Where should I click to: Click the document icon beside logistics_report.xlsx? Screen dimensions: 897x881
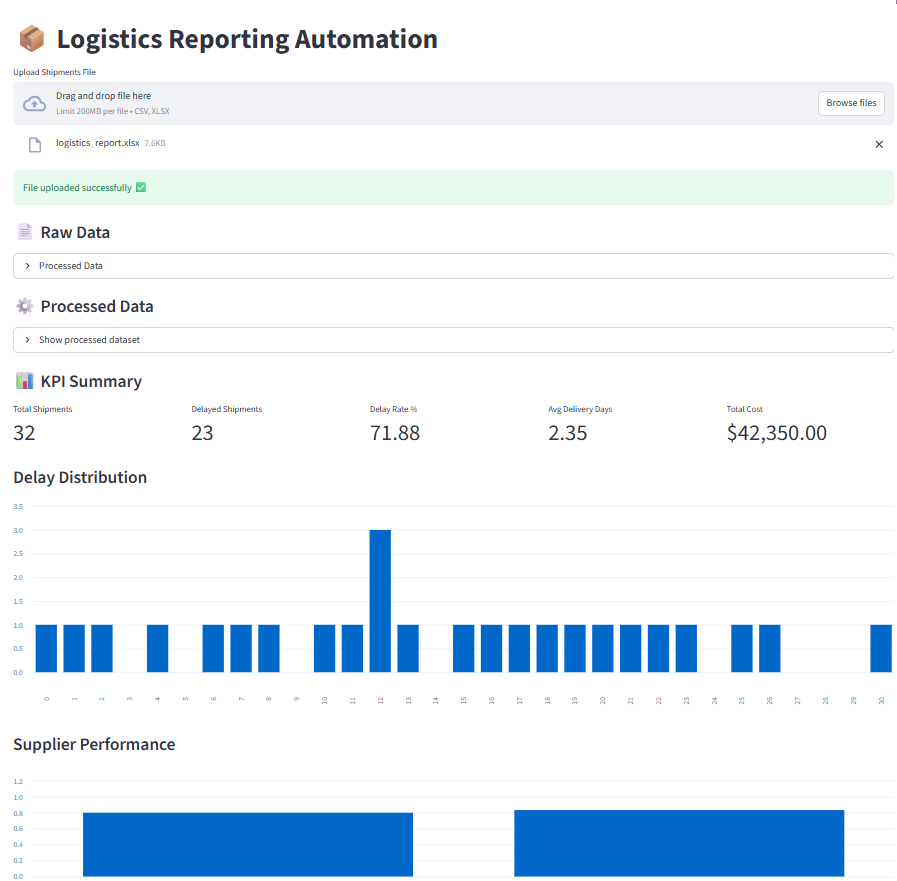pyautogui.click(x=35, y=143)
